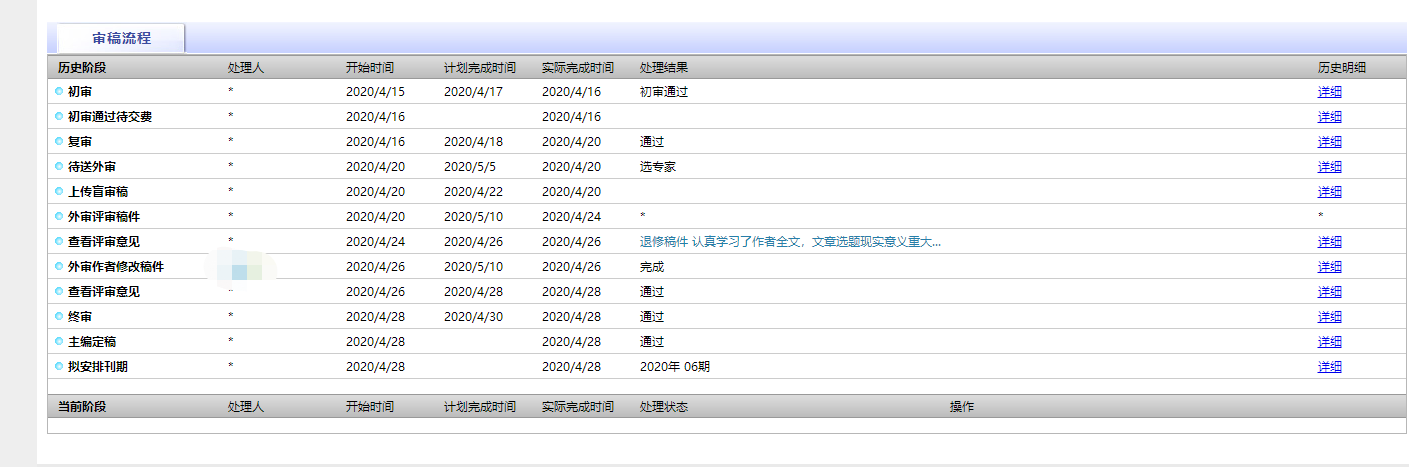Select the bullet icon beside 拟安排刊期
Viewport: 1409px width, 467px height.
coord(59,367)
